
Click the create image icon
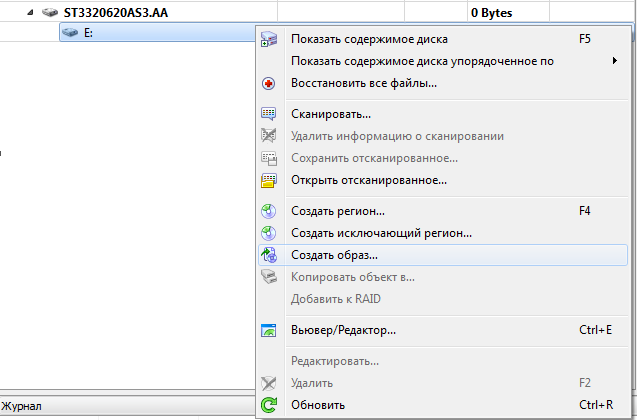(268, 255)
